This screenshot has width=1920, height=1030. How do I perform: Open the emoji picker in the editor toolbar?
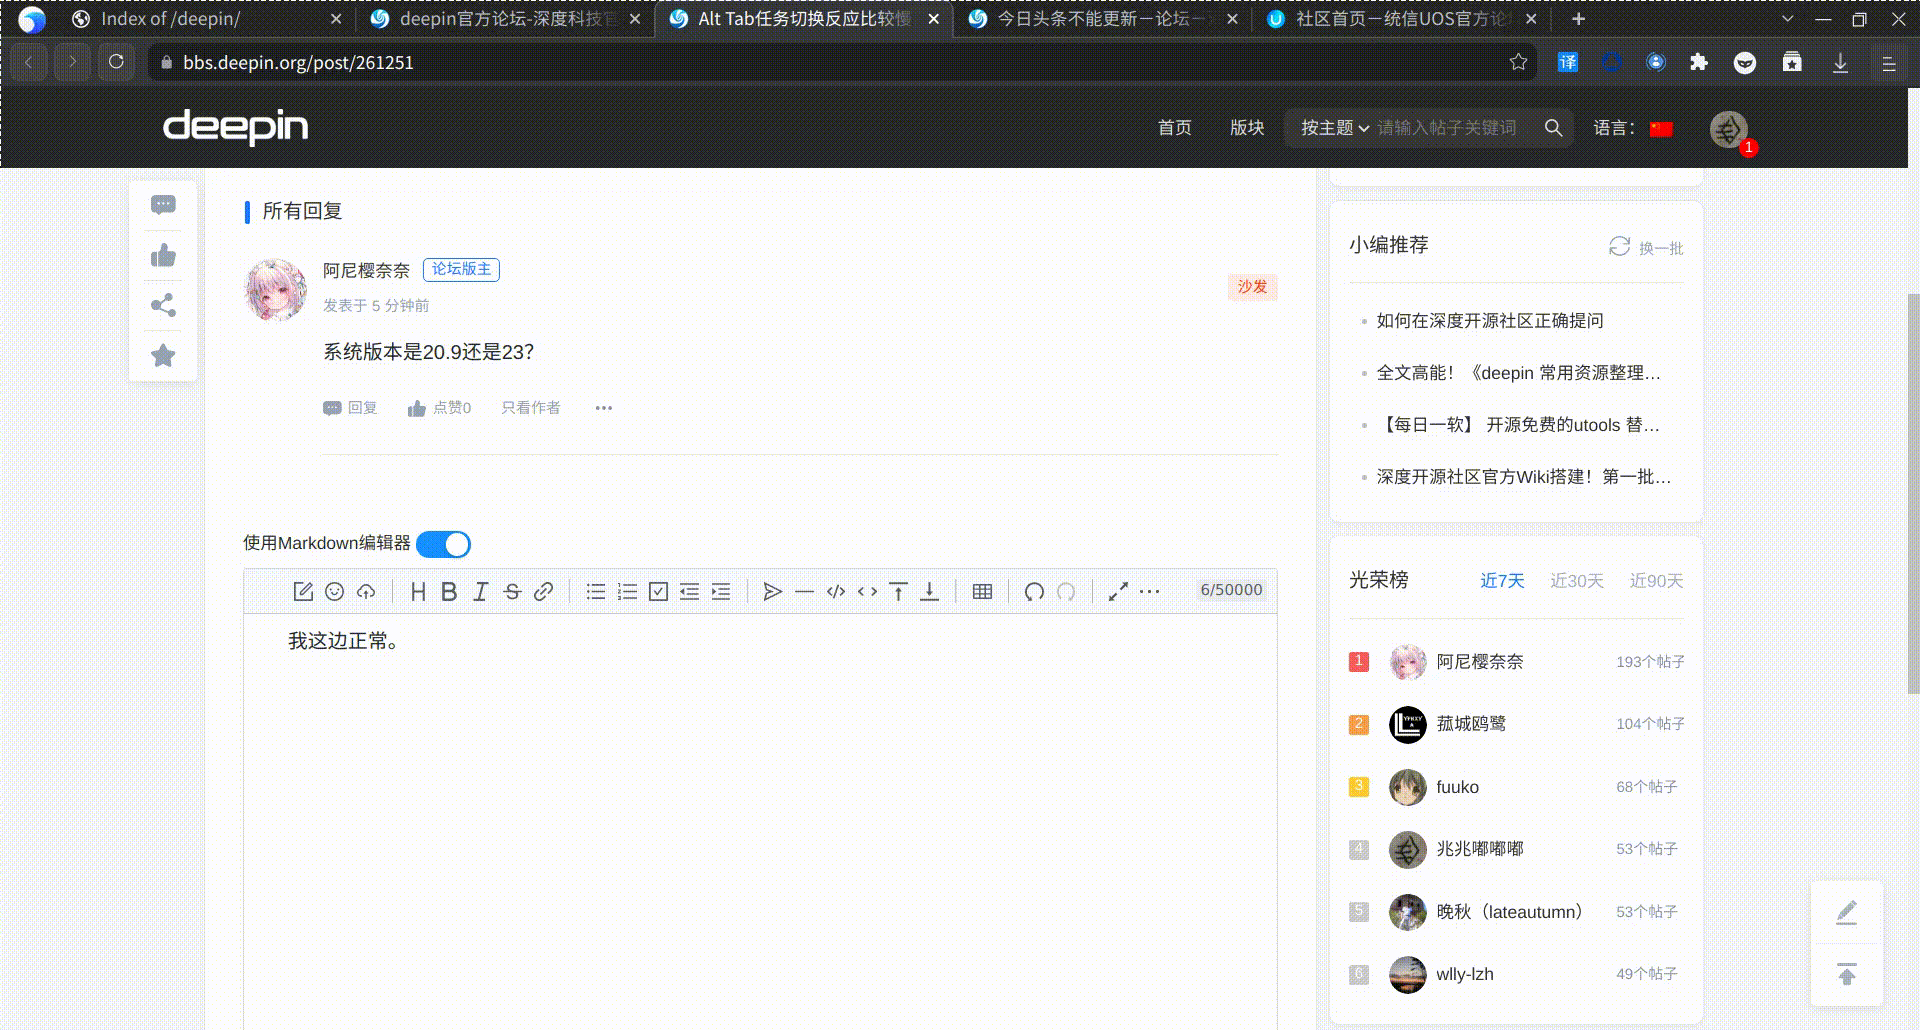335,591
